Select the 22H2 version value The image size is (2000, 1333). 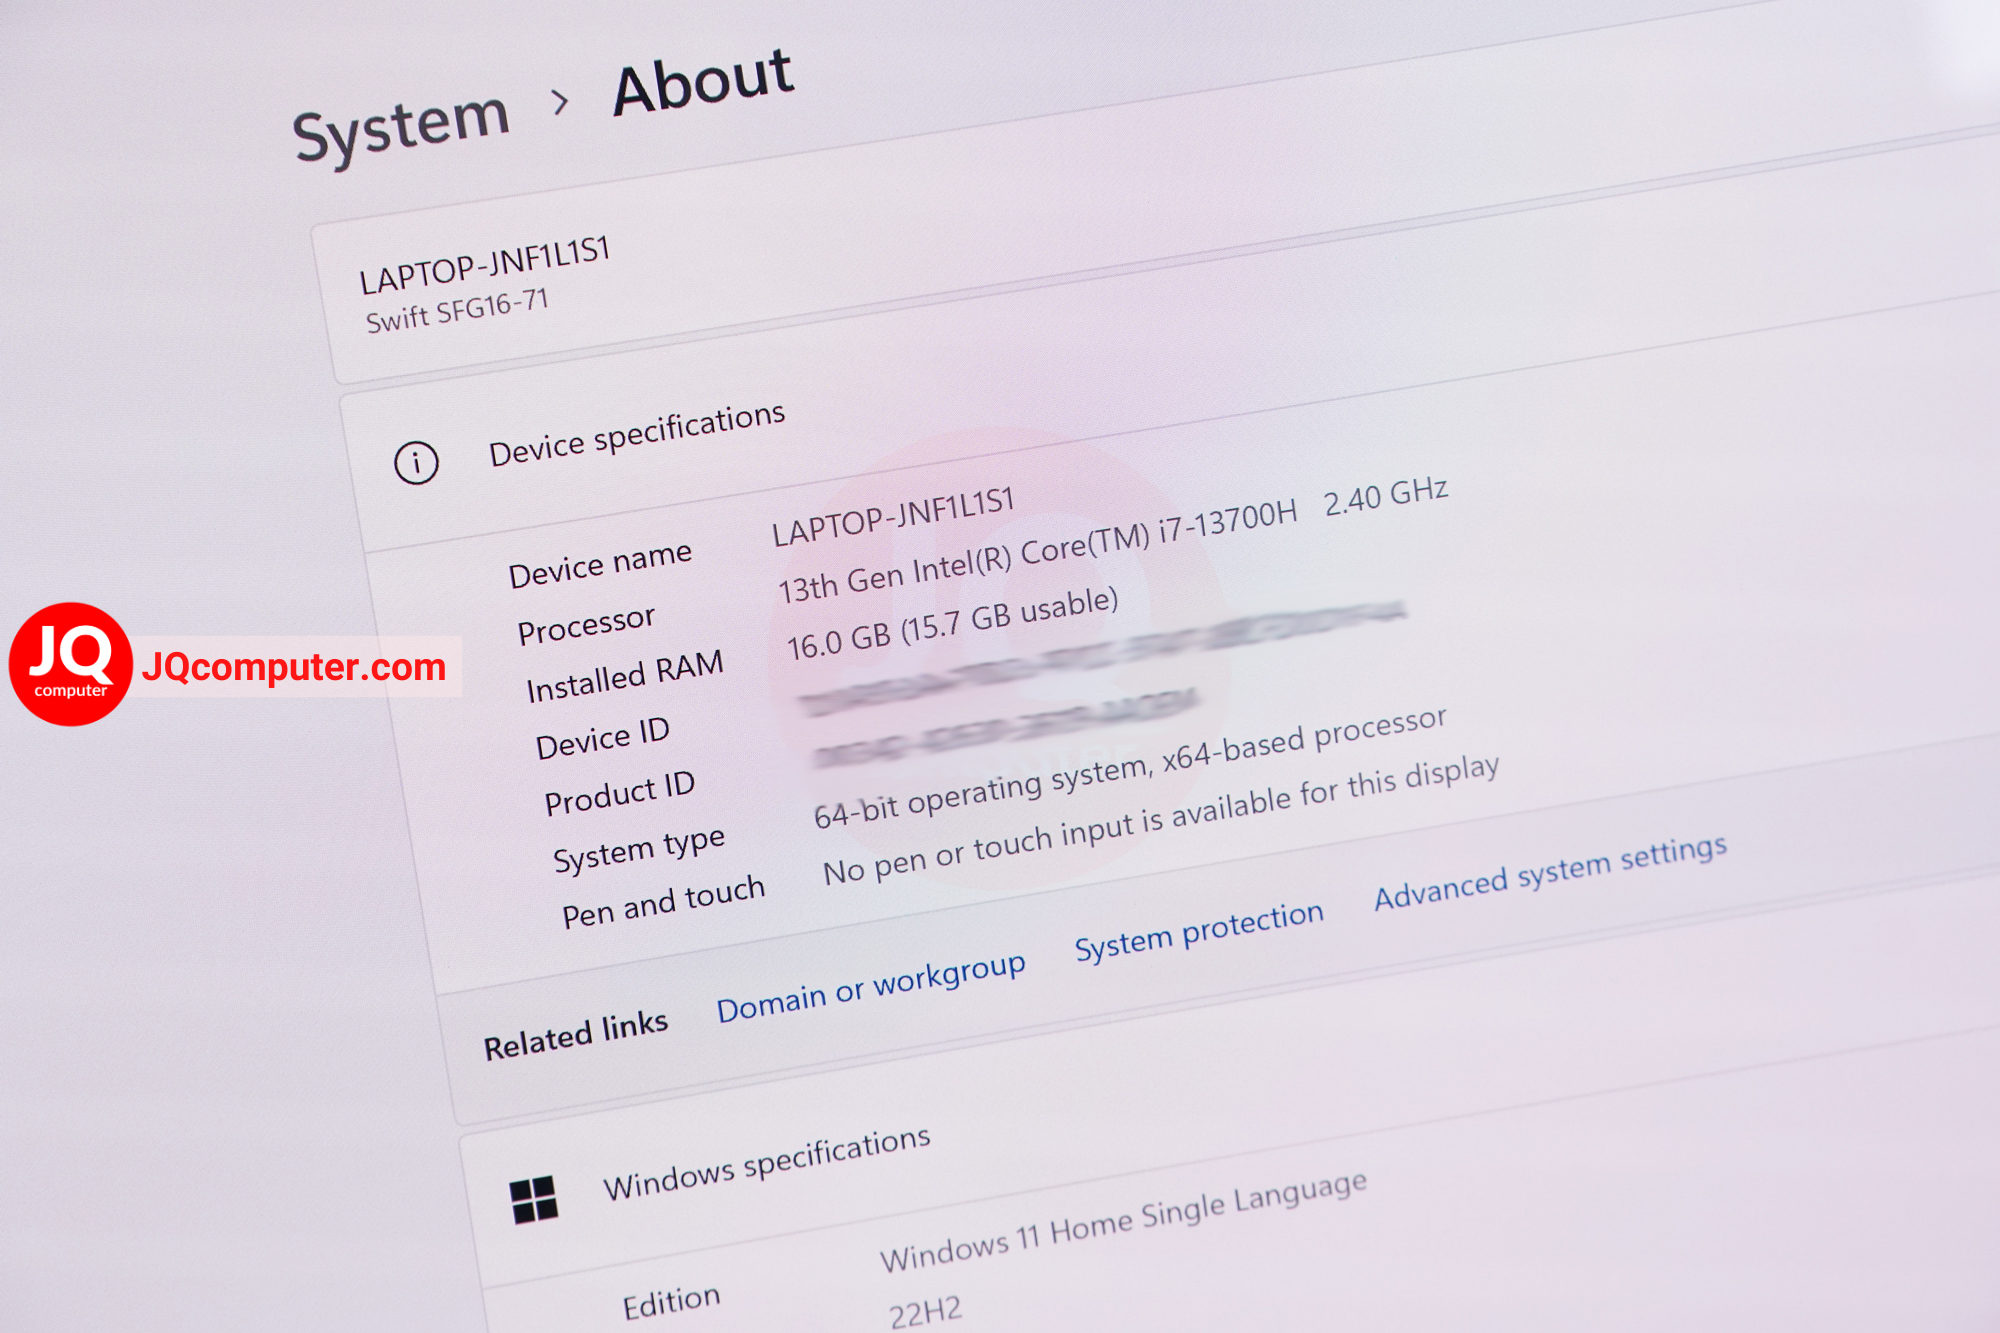926,1313
